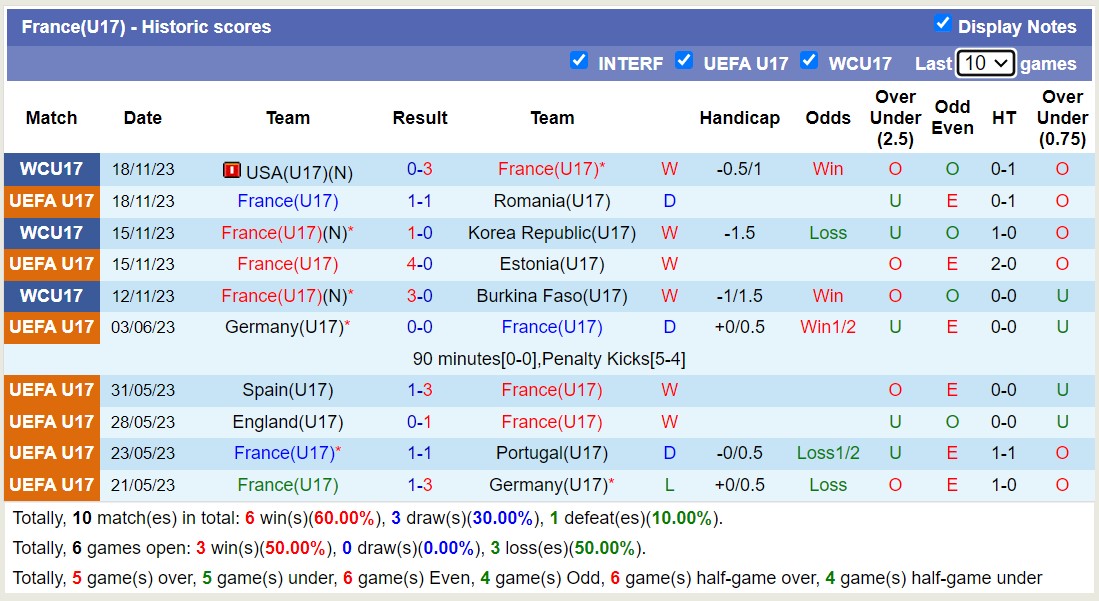Screen dimensions: 1099x601
Task: Expand the Last games selector arrow
Action: [999, 62]
